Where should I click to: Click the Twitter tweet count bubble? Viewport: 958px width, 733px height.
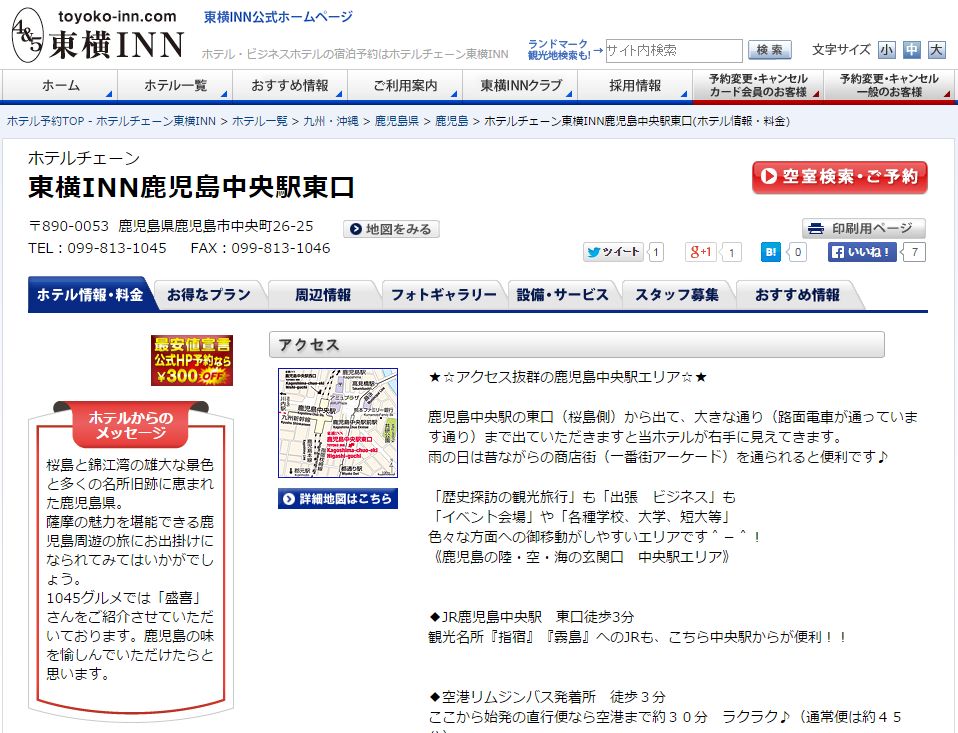(656, 252)
